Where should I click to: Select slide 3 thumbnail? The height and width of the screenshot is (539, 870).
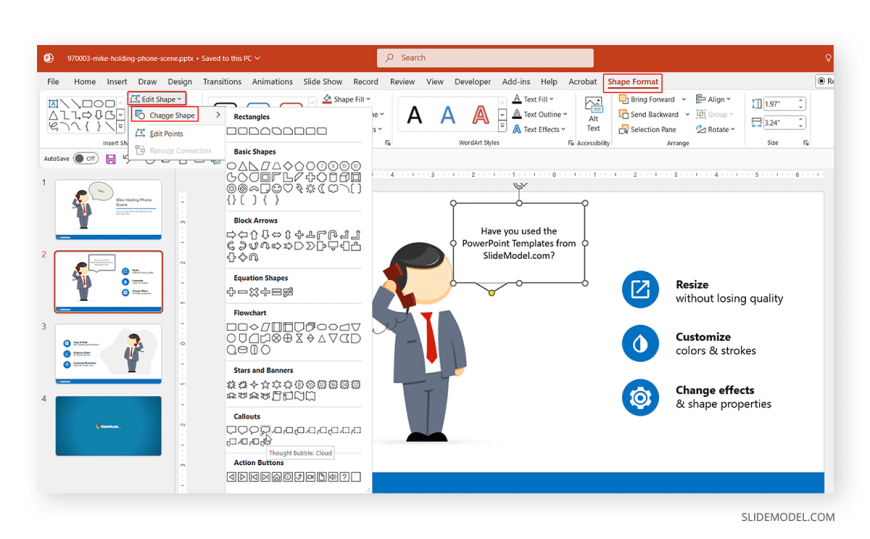pos(108,354)
